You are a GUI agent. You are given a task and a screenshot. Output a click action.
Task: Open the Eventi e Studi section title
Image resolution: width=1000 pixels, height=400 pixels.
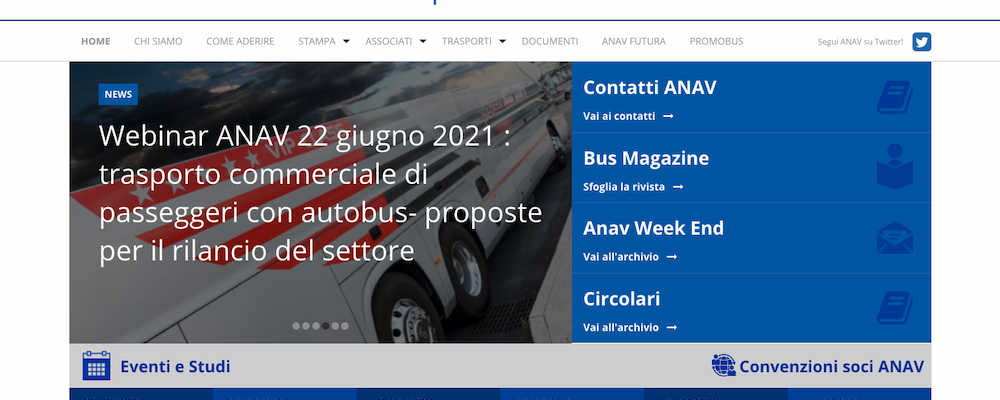pos(175,367)
